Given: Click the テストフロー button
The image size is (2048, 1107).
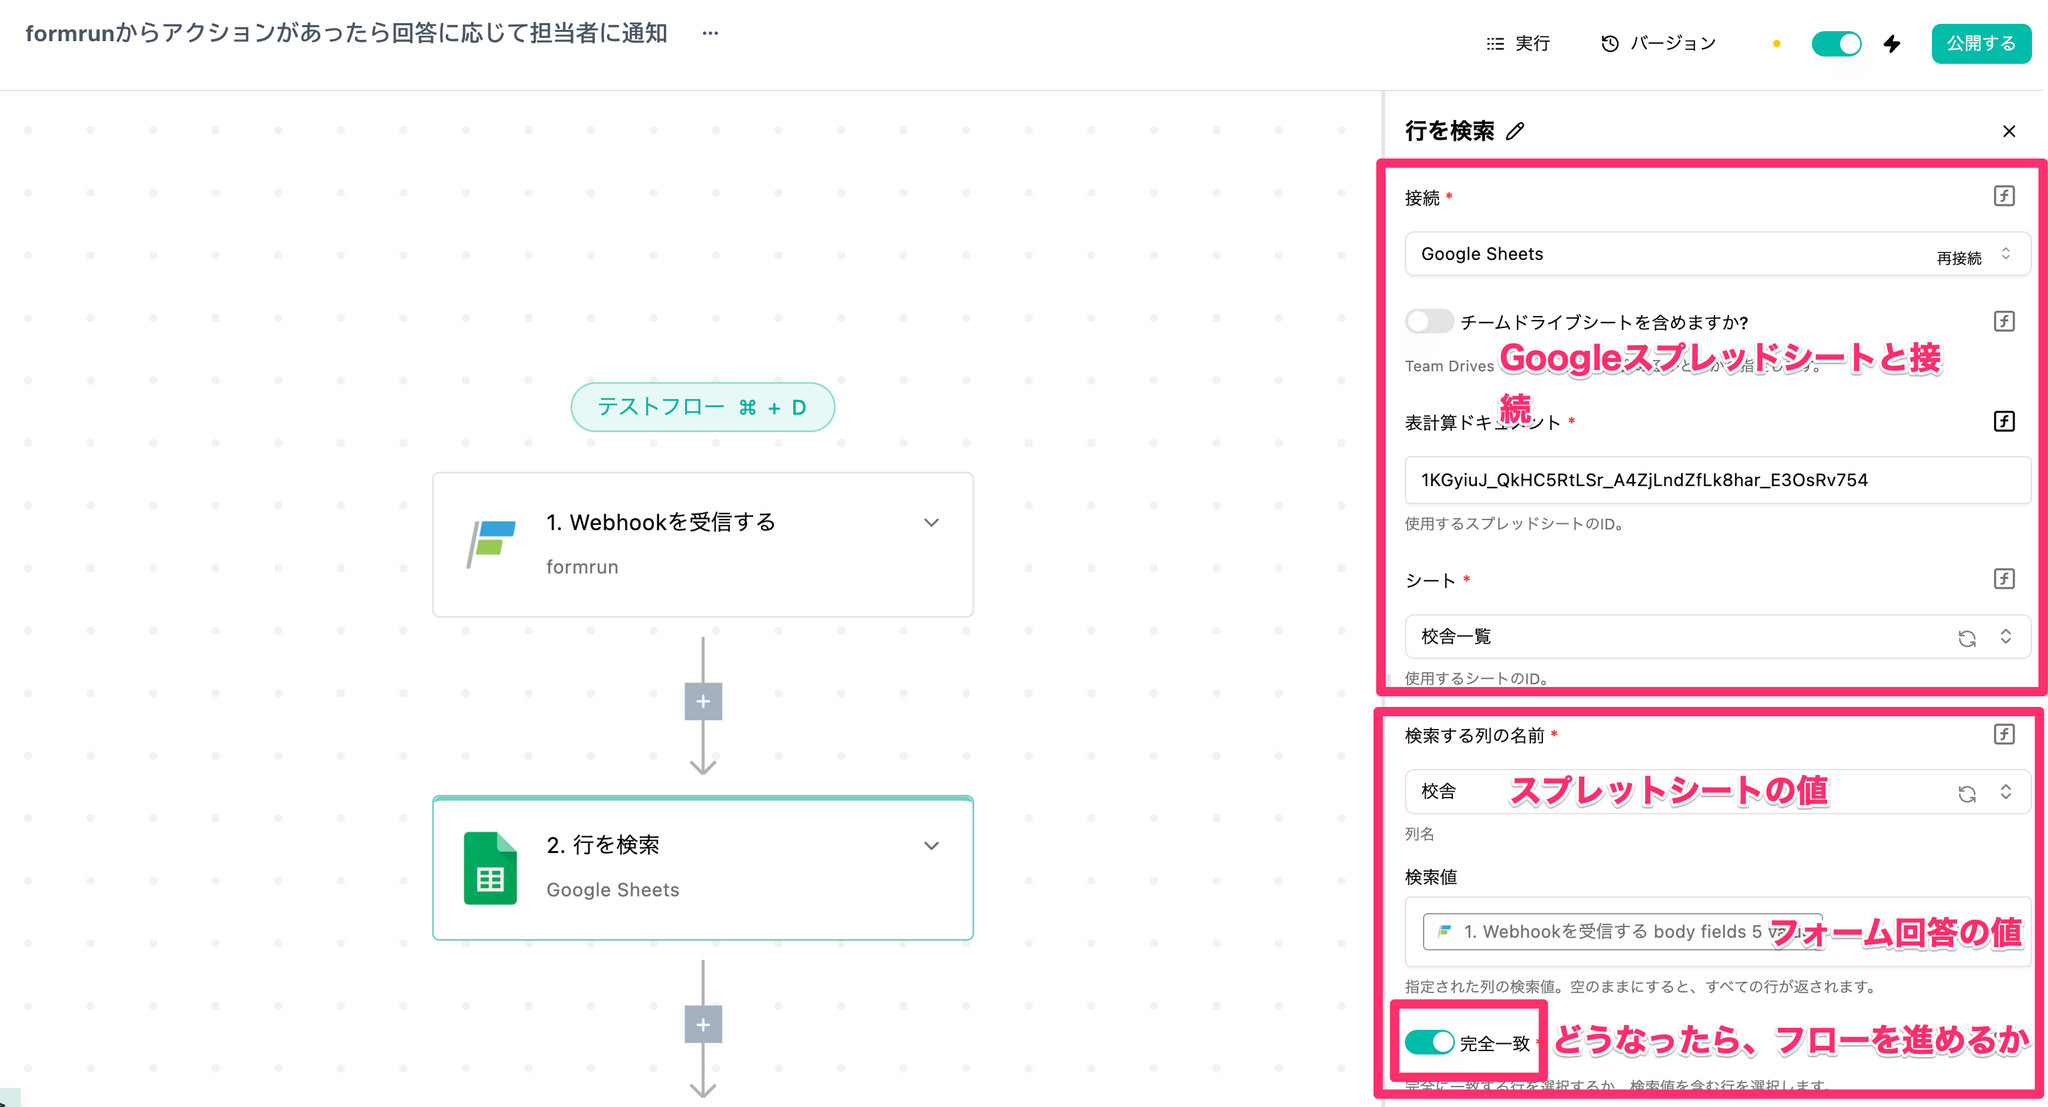Looking at the screenshot, I should pyautogui.click(x=702, y=407).
